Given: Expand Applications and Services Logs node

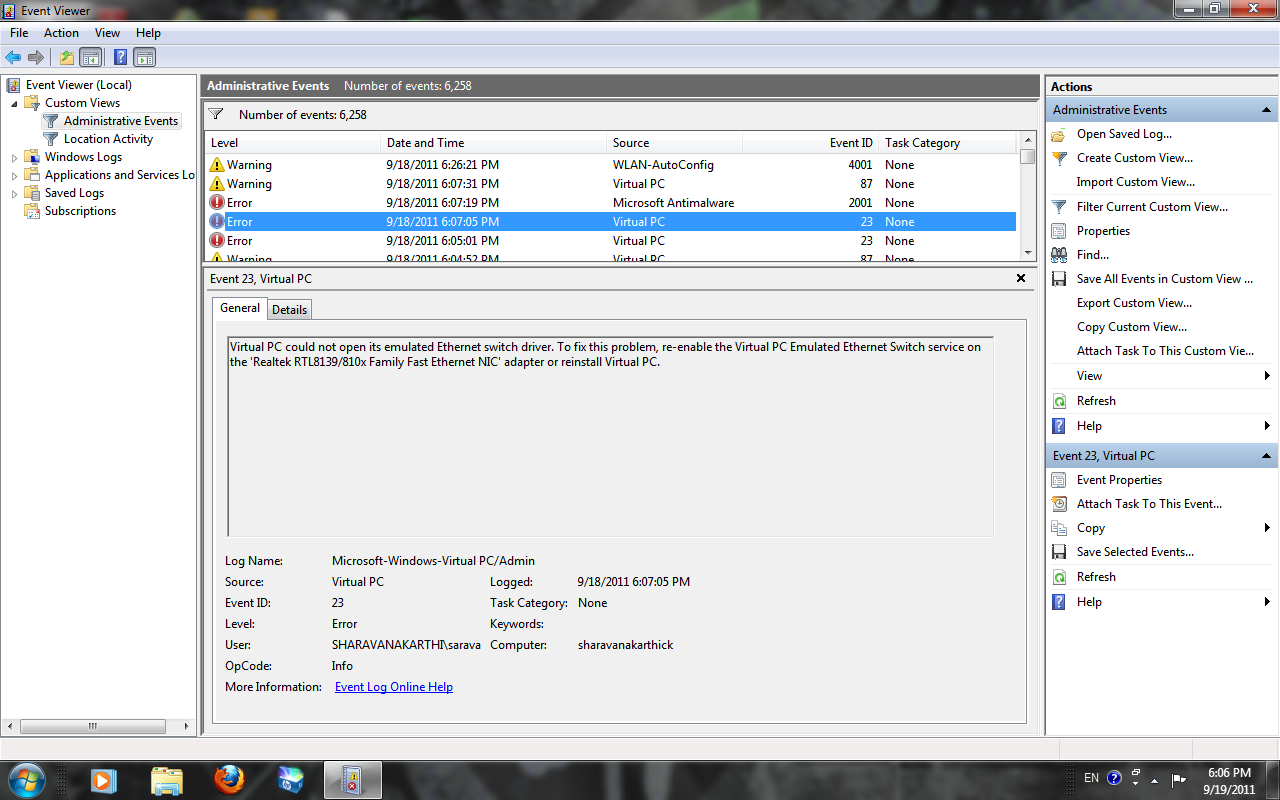Looking at the screenshot, I should (x=15, y=175).
